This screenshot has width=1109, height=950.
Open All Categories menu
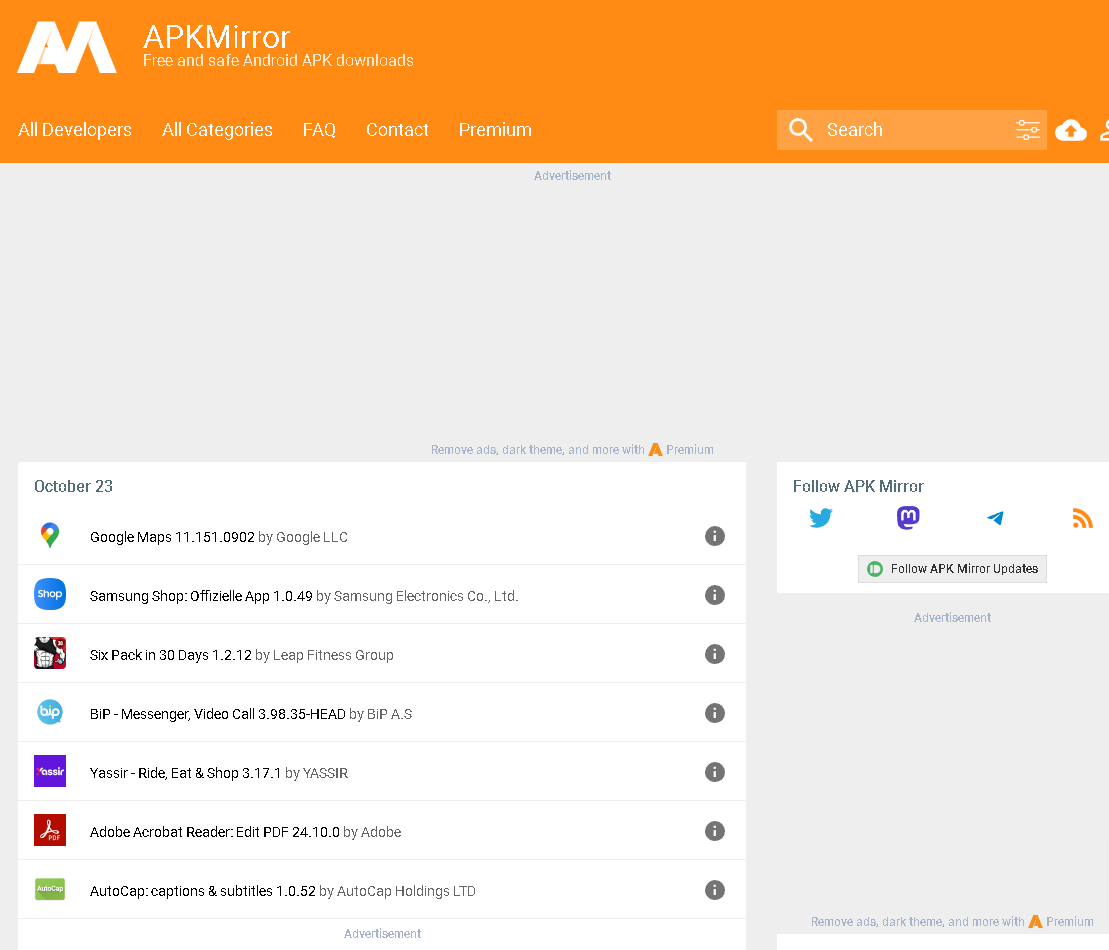(x=217, y=129)
